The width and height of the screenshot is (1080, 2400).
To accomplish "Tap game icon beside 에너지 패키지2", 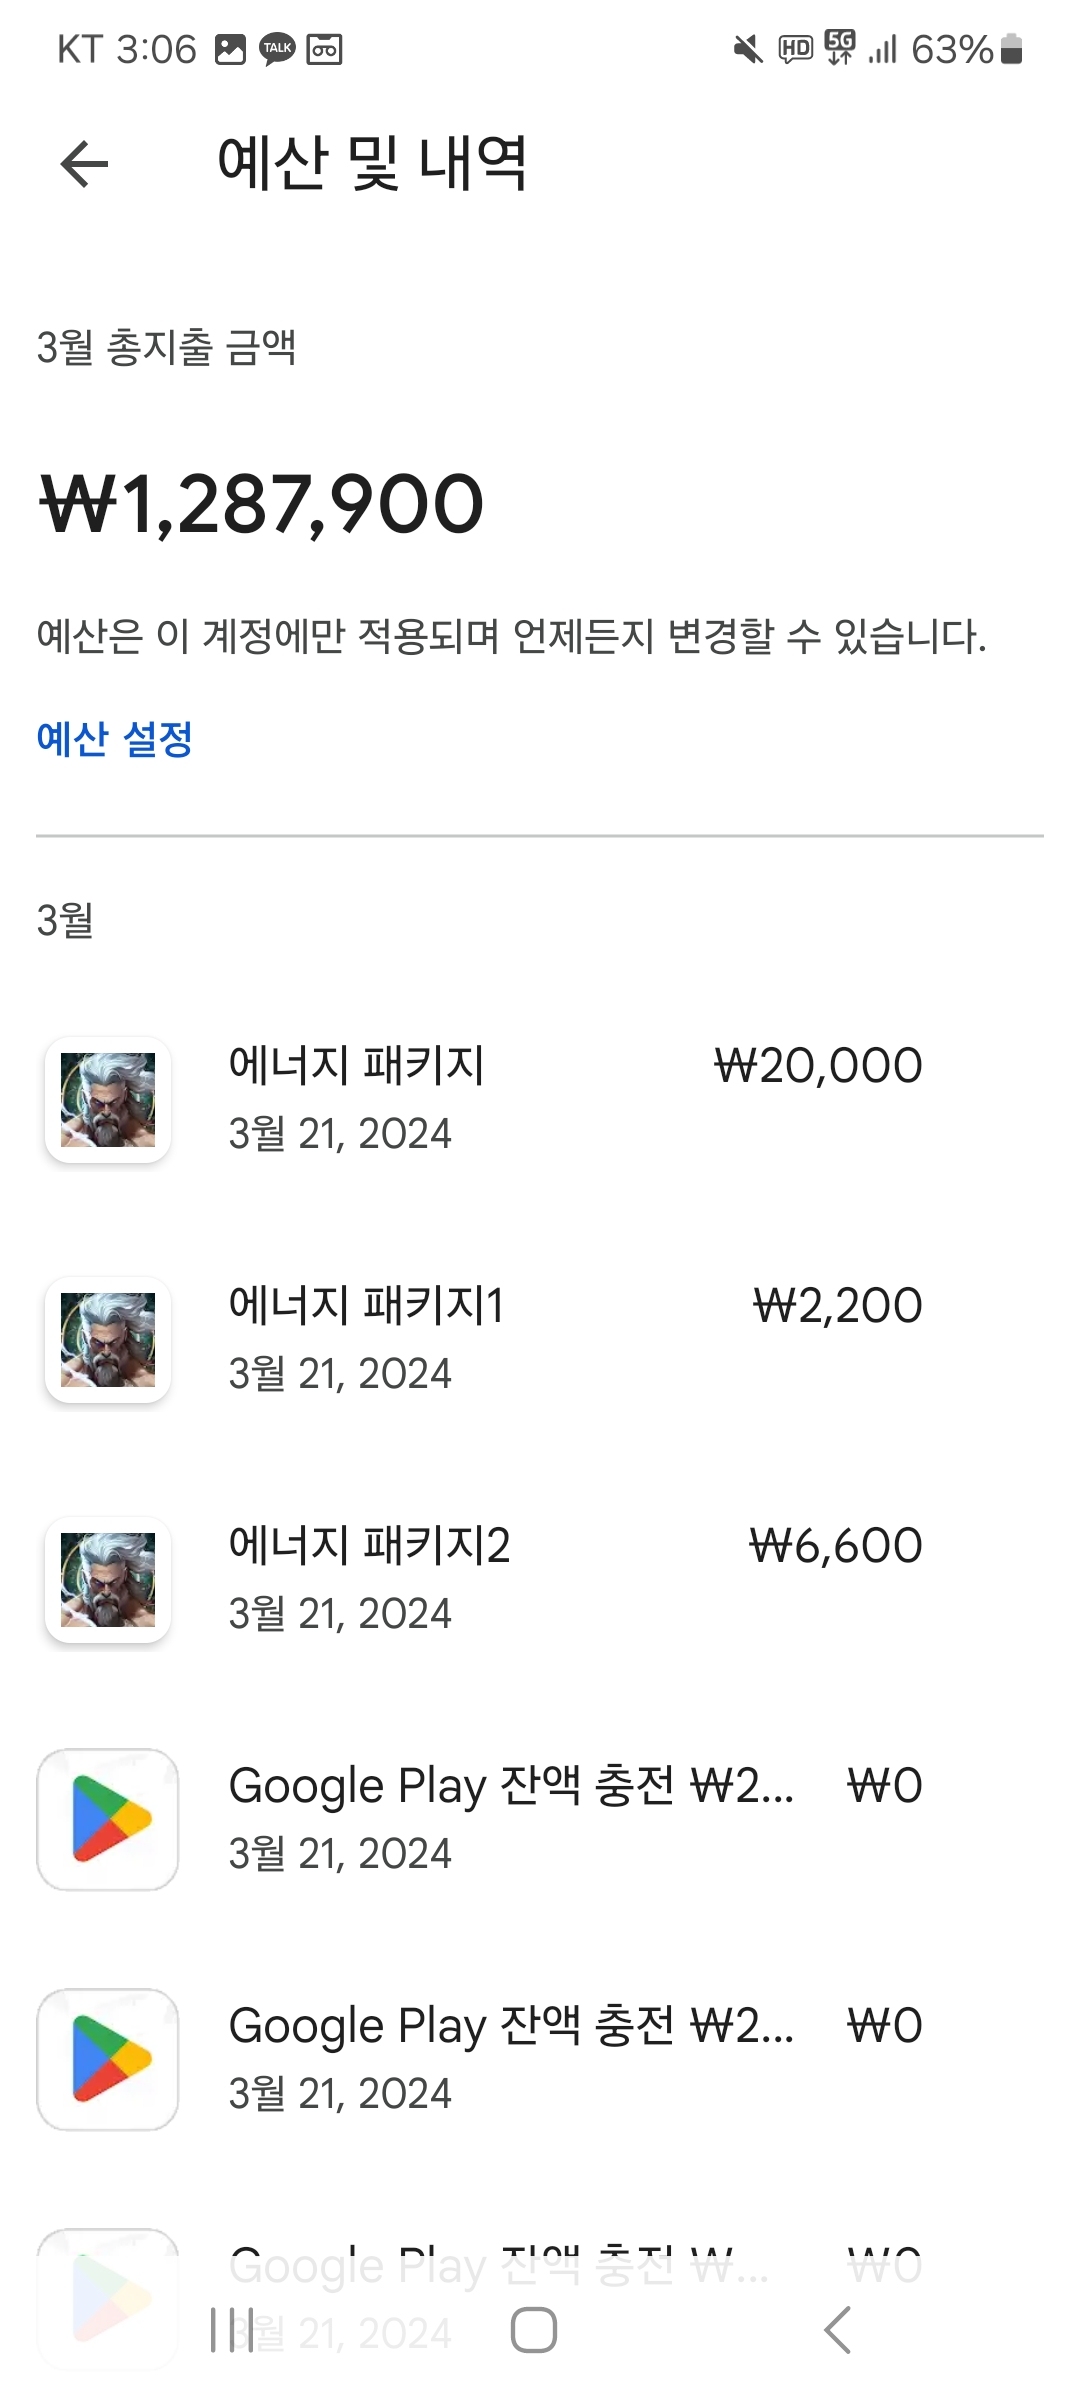I will (x=108, y=1579).
